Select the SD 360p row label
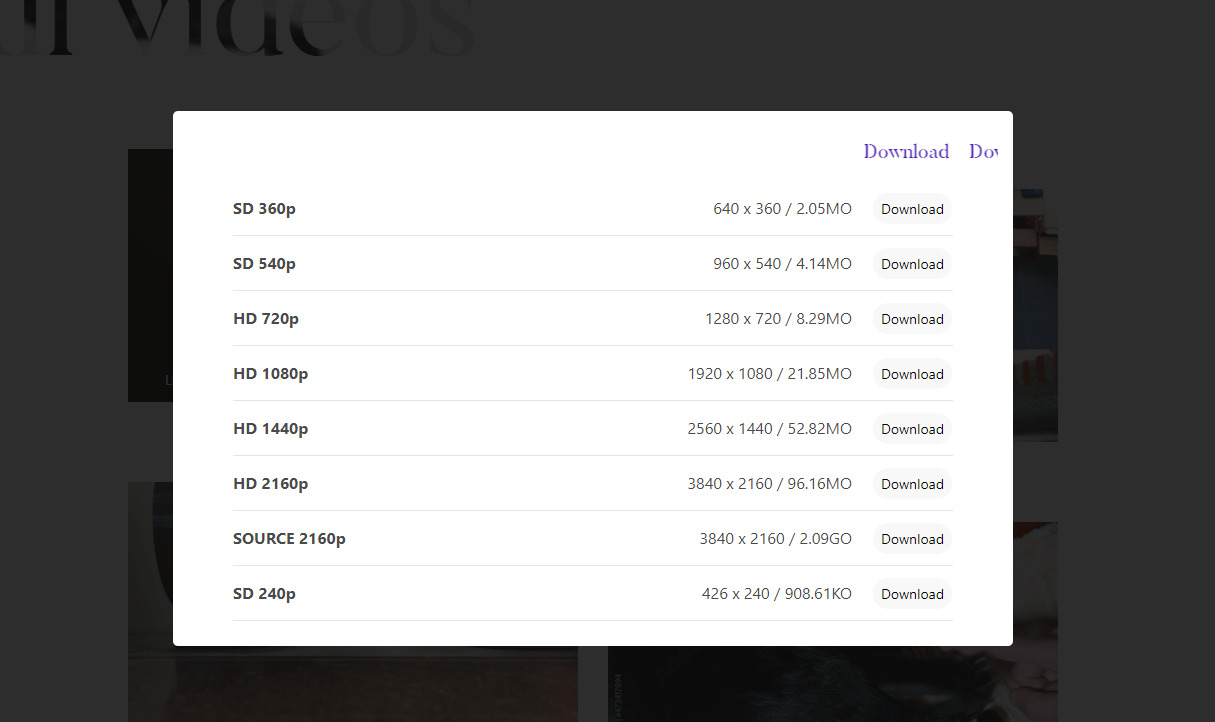The image size is (1215, 722). pyautogui.click(x=264, y=209)
